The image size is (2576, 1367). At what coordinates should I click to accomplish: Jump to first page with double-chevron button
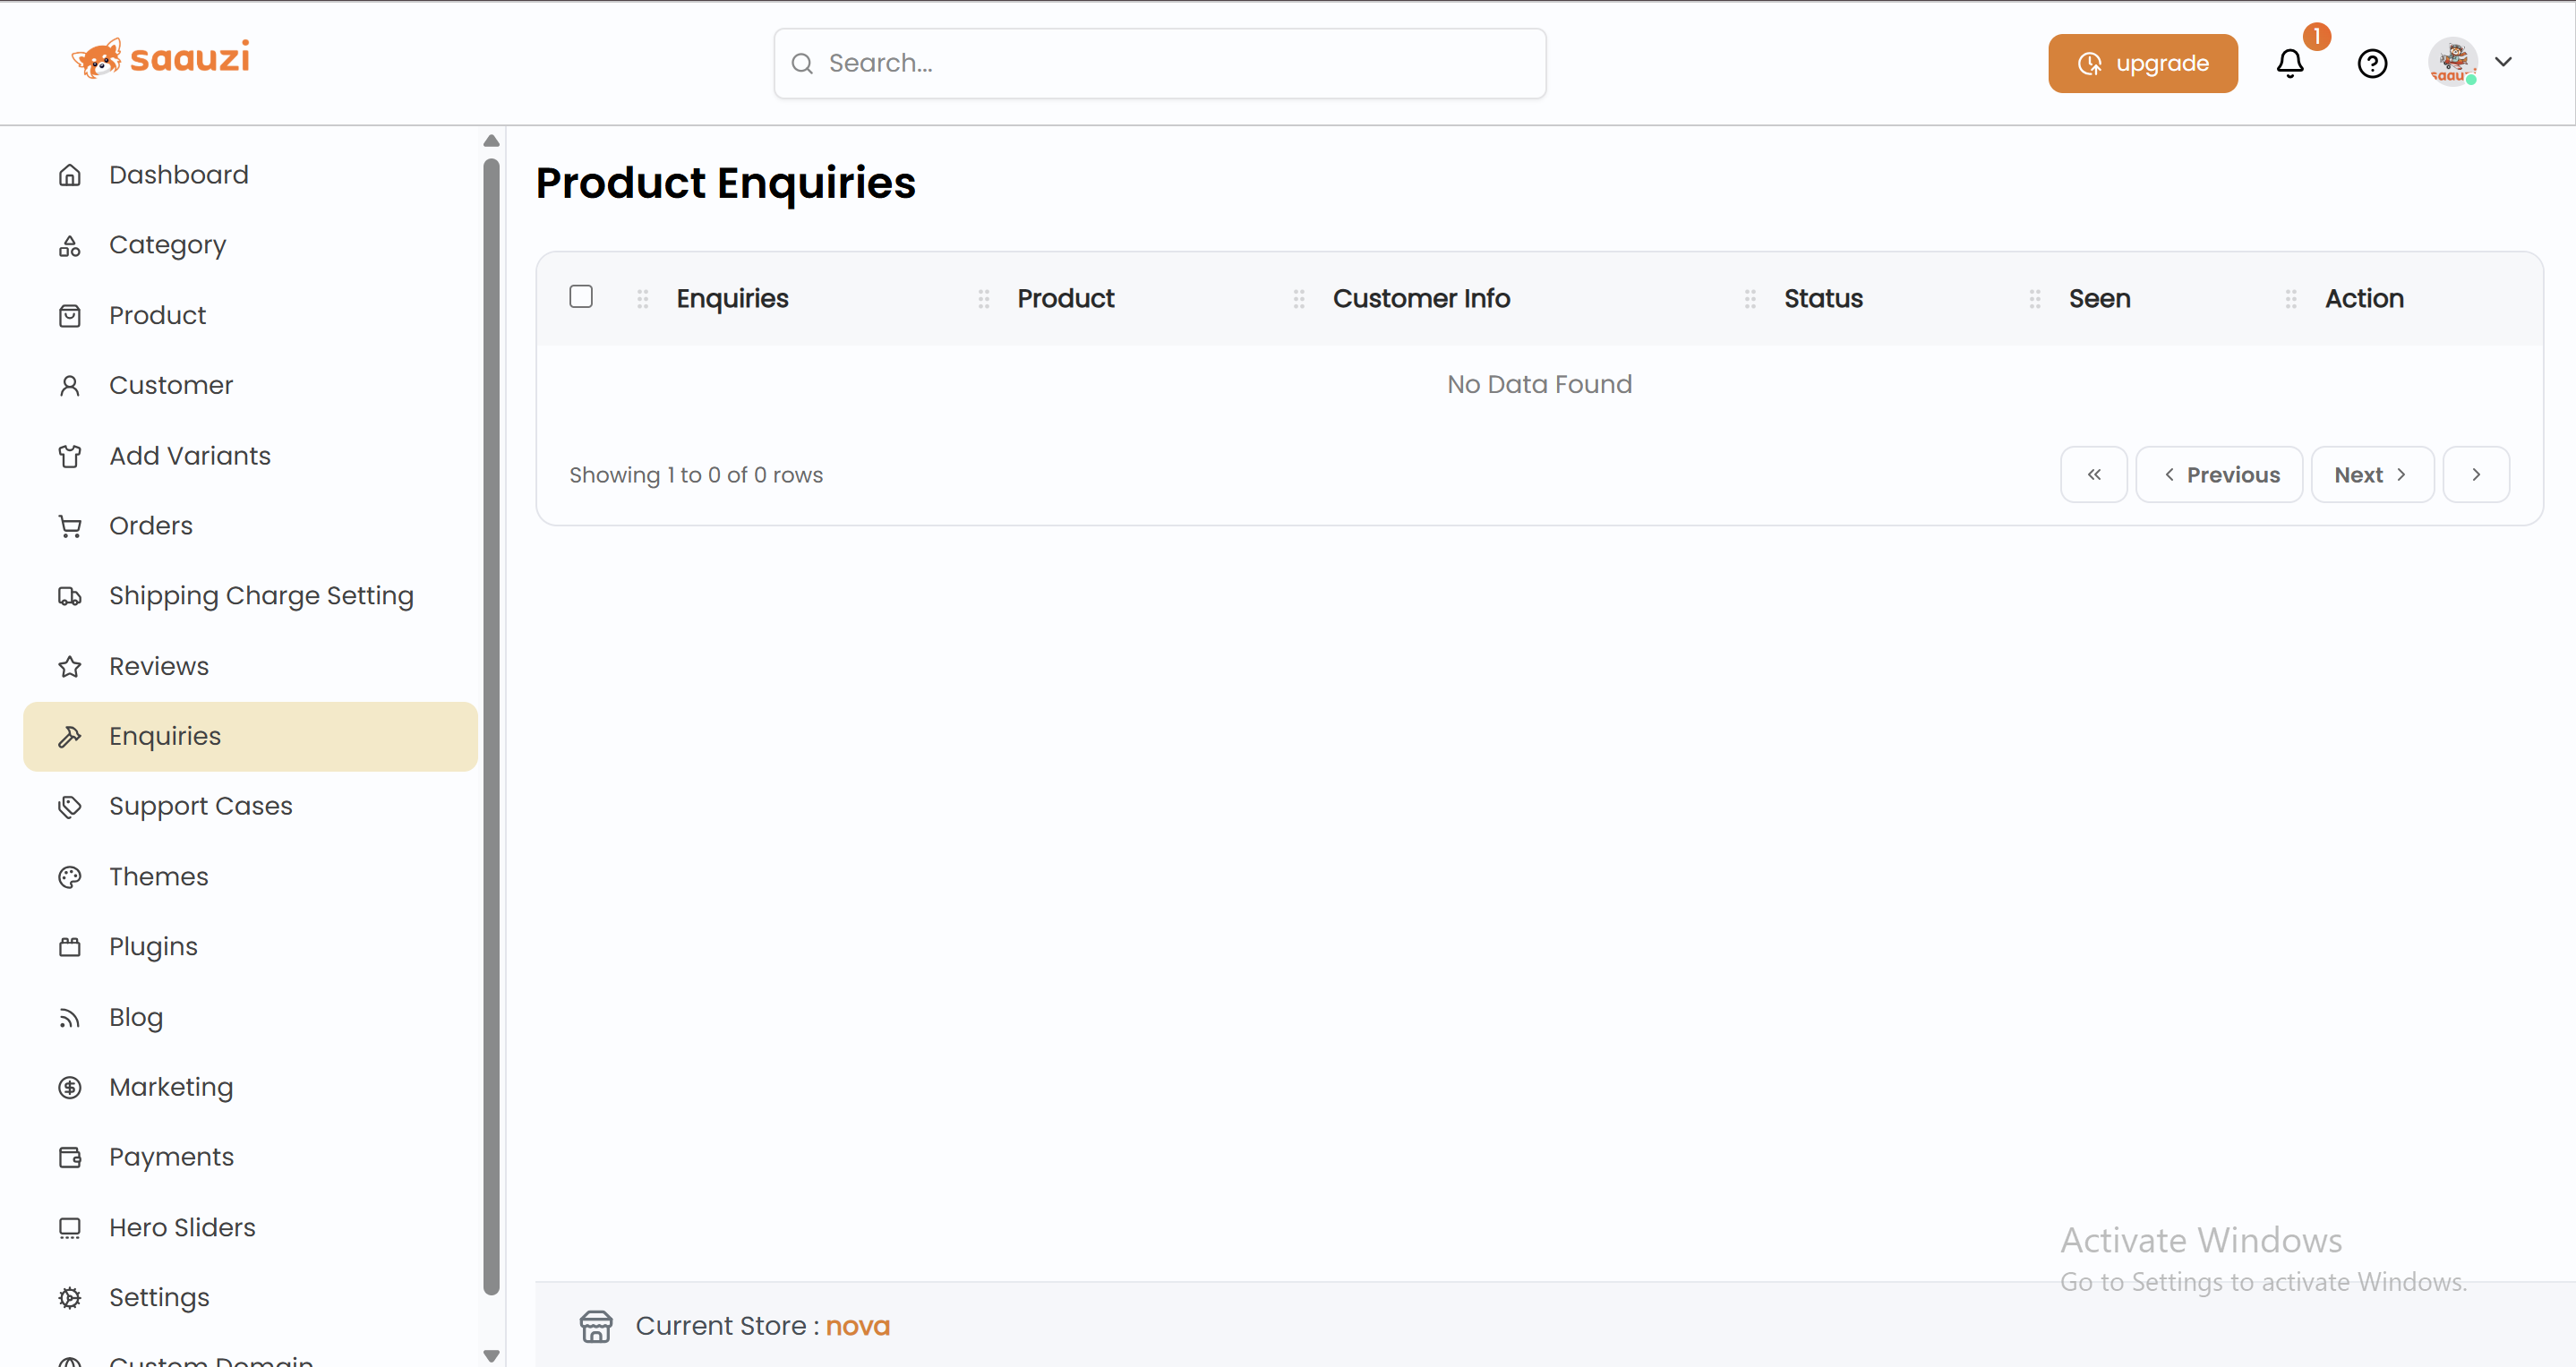click(x=2094, y=475)
